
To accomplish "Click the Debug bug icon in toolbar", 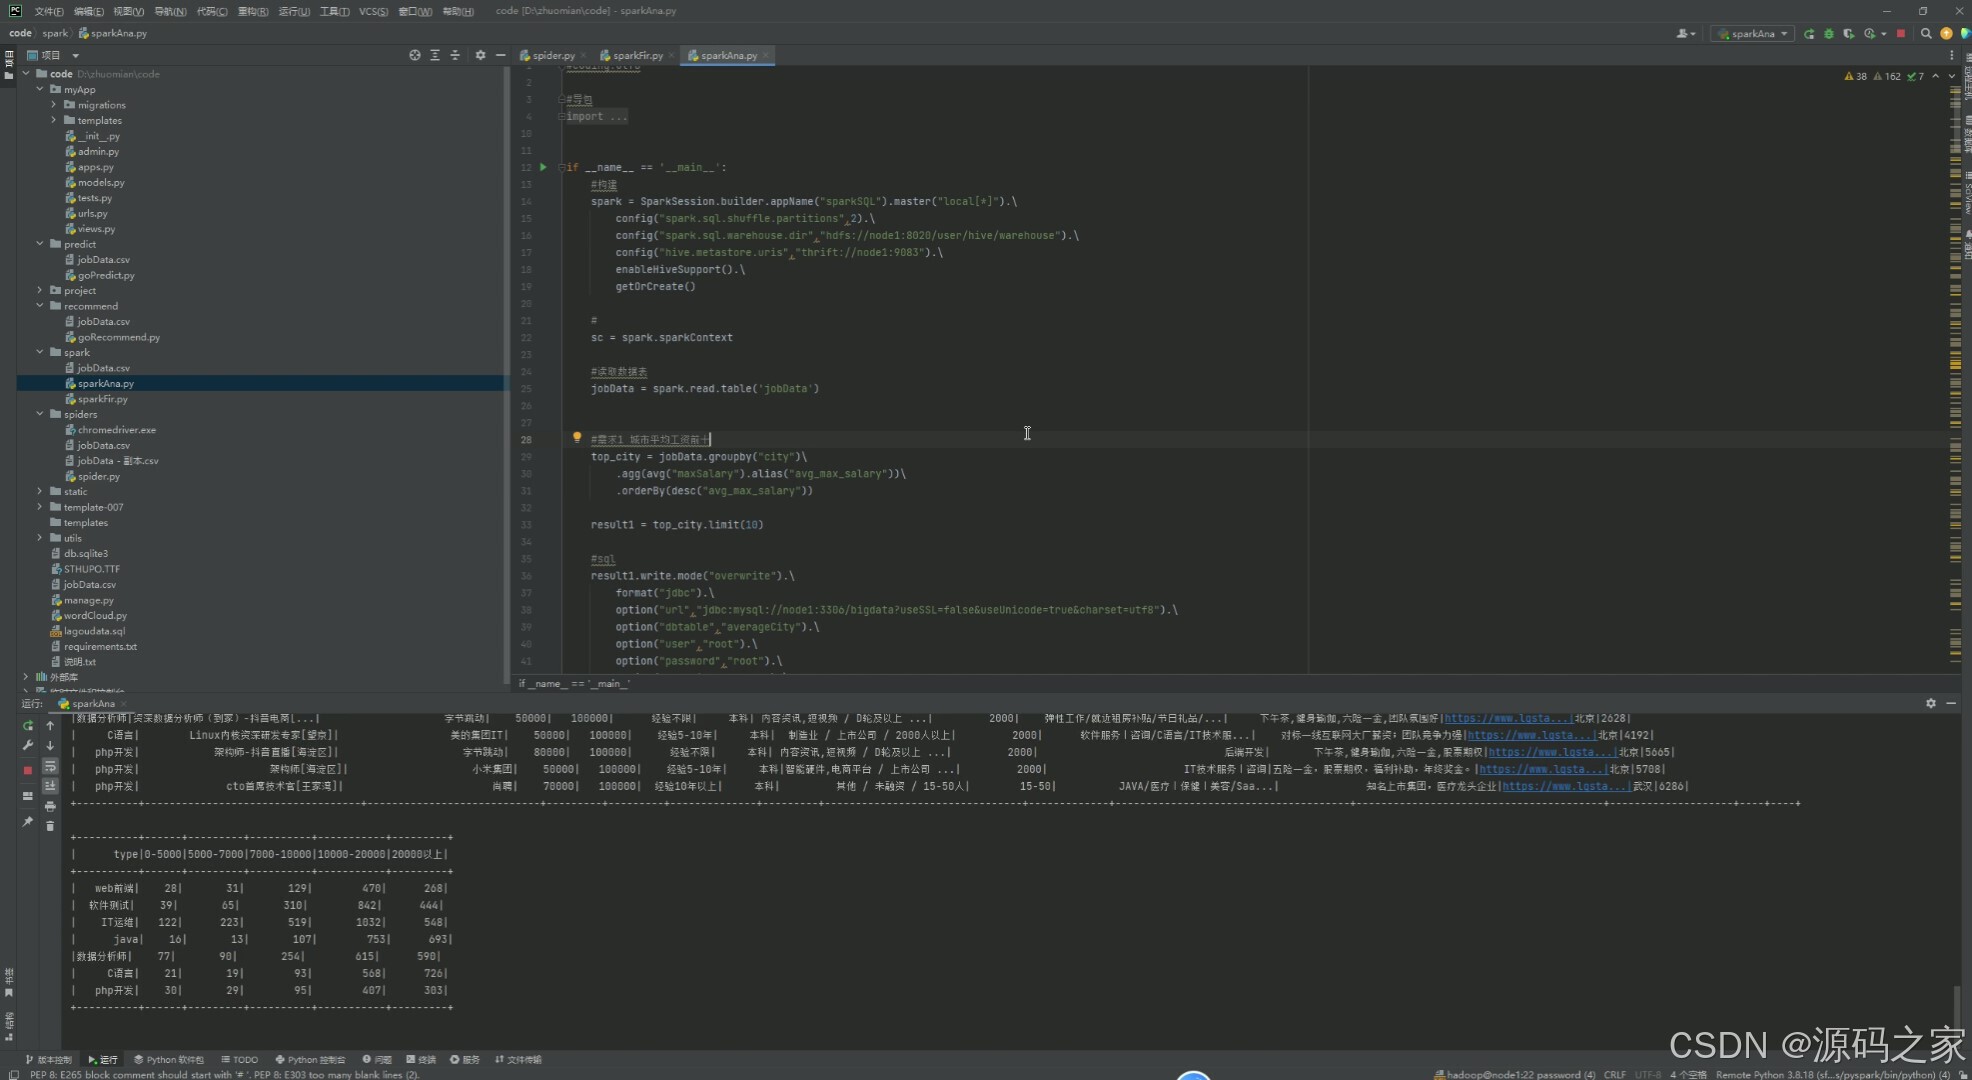I will coord(1828,33).
